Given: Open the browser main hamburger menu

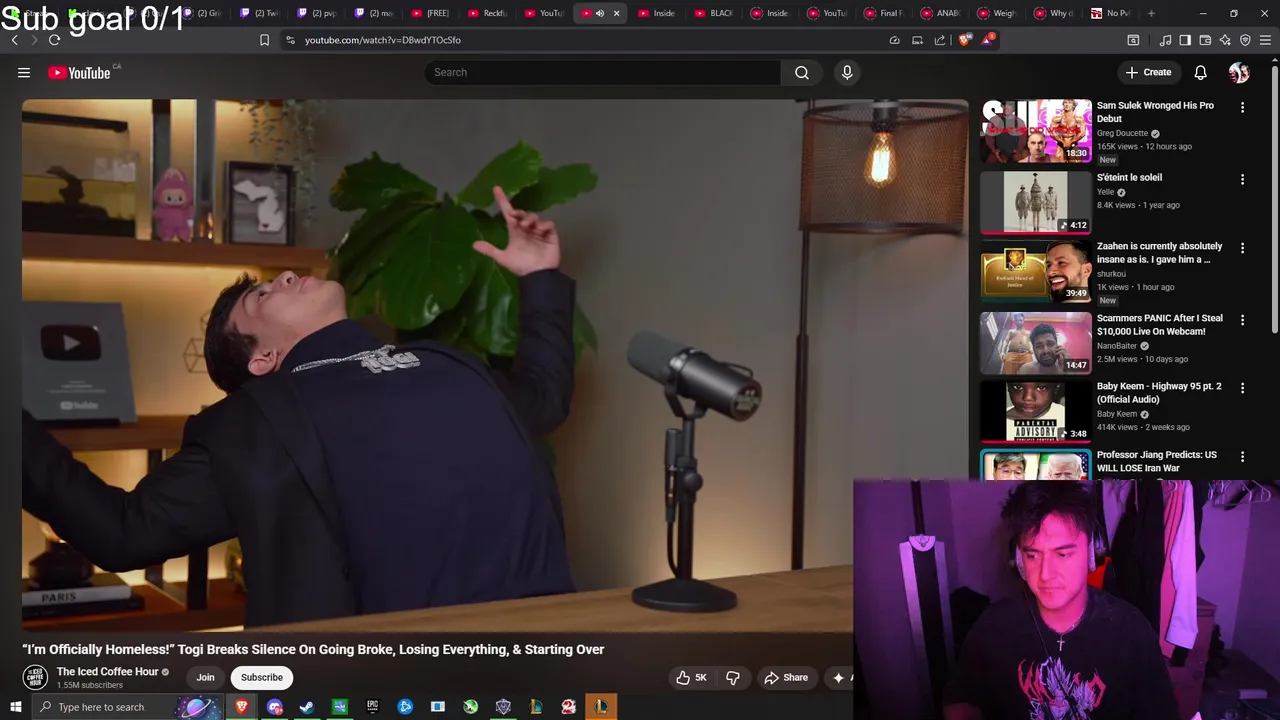Looking at the screenshot, I should pyautogui.click(x=1266, y=40).
